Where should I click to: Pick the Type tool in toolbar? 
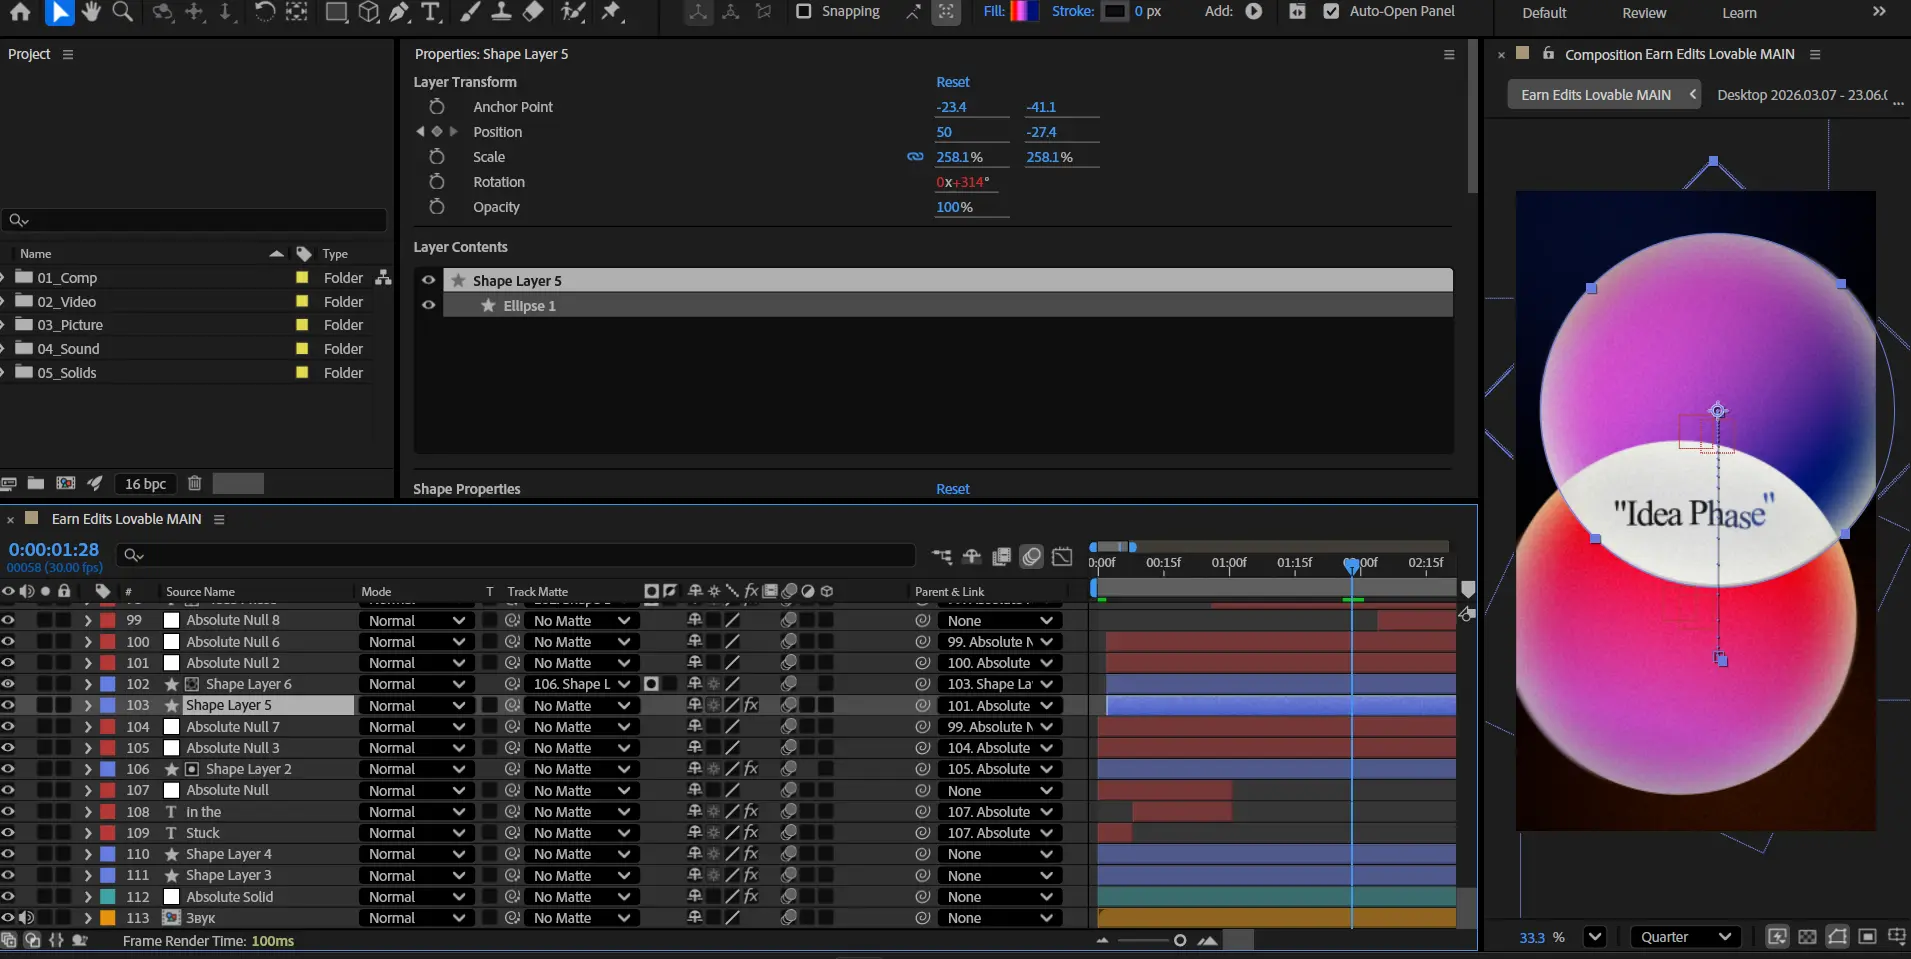(x=431, y=12)
